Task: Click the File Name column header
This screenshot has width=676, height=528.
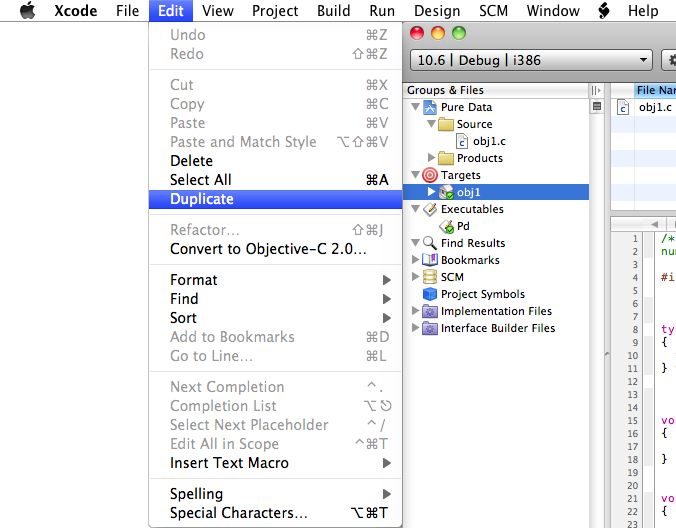Action: coord(655,90)
